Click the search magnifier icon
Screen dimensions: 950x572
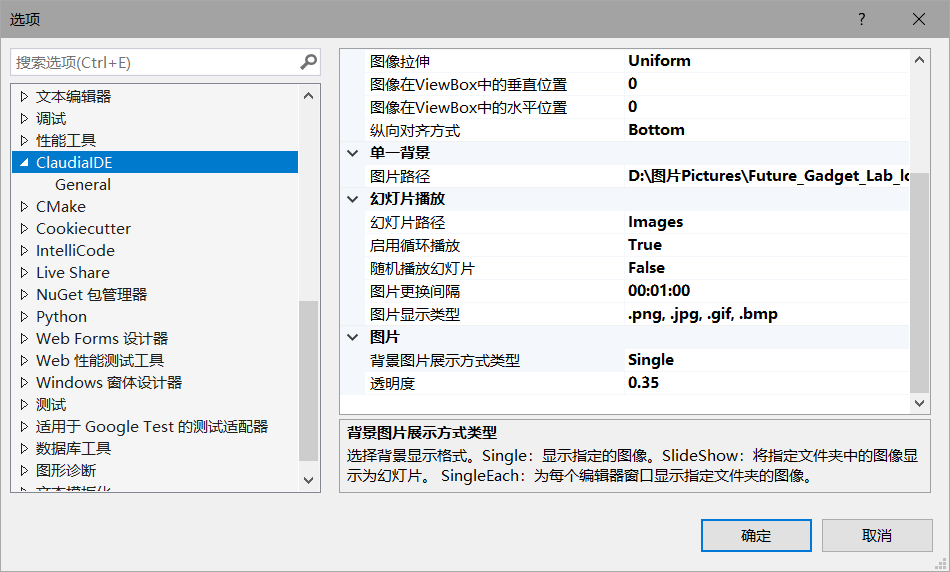pyautogui.click(x=308, y=62)
